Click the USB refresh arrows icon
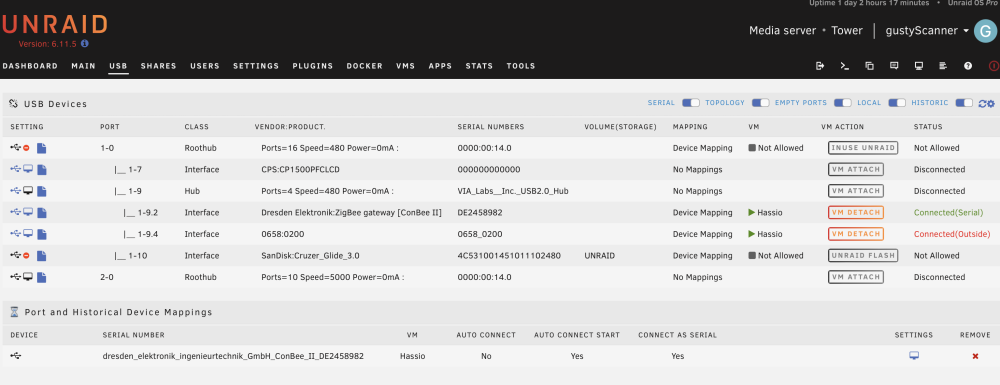Screen dimensions: 1000x385 tap(982, 103)
